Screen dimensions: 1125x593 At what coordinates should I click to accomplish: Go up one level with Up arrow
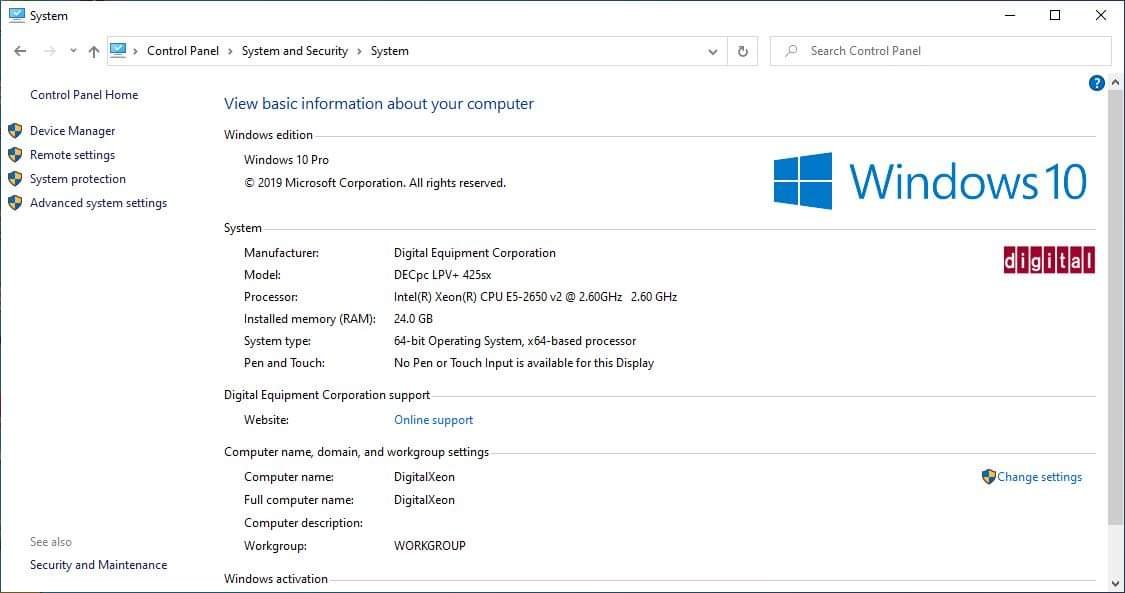pos(94,51)
